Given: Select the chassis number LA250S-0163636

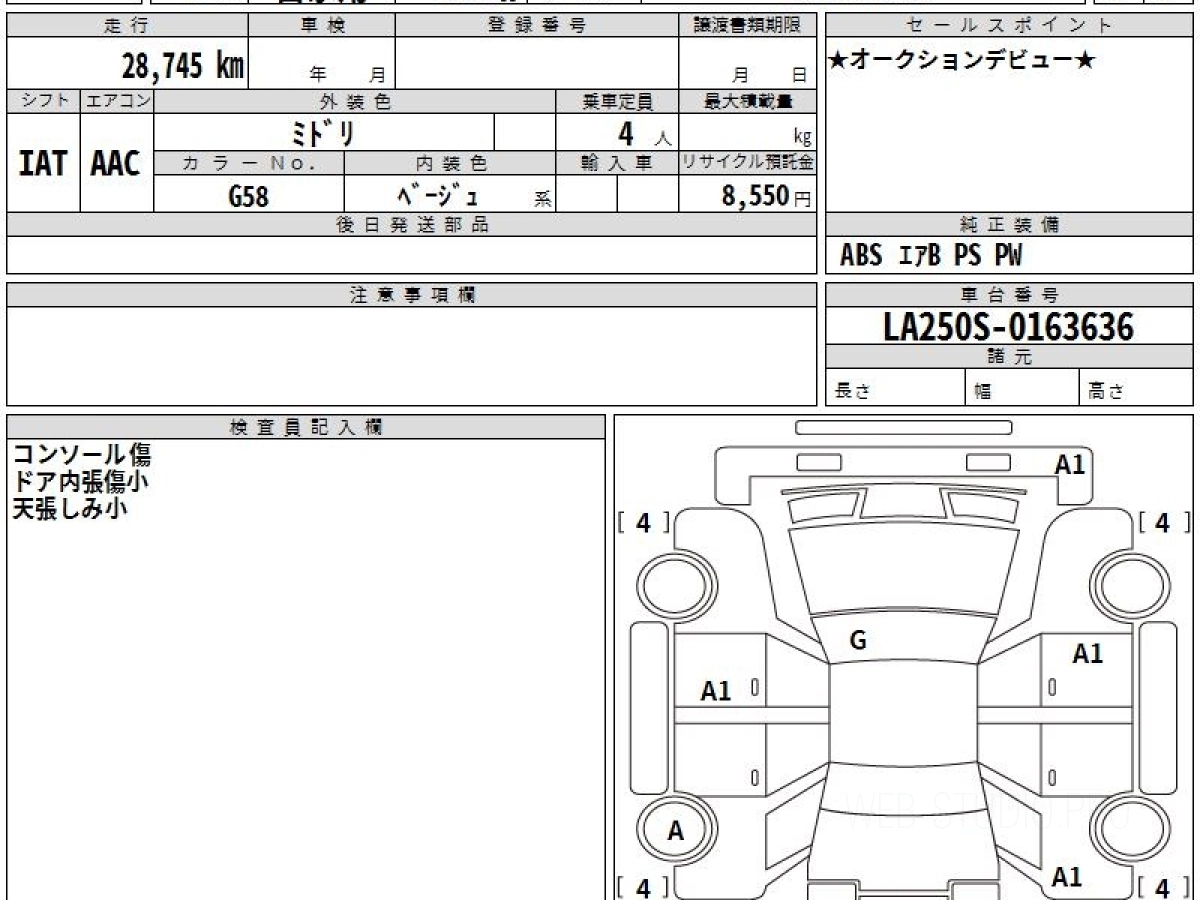Looking at the screenshot, I should [x=1009, y=326].
